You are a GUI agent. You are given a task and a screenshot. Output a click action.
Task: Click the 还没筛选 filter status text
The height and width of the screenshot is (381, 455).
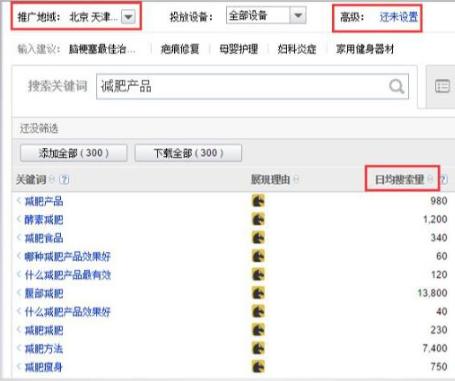tap(39, 128)
